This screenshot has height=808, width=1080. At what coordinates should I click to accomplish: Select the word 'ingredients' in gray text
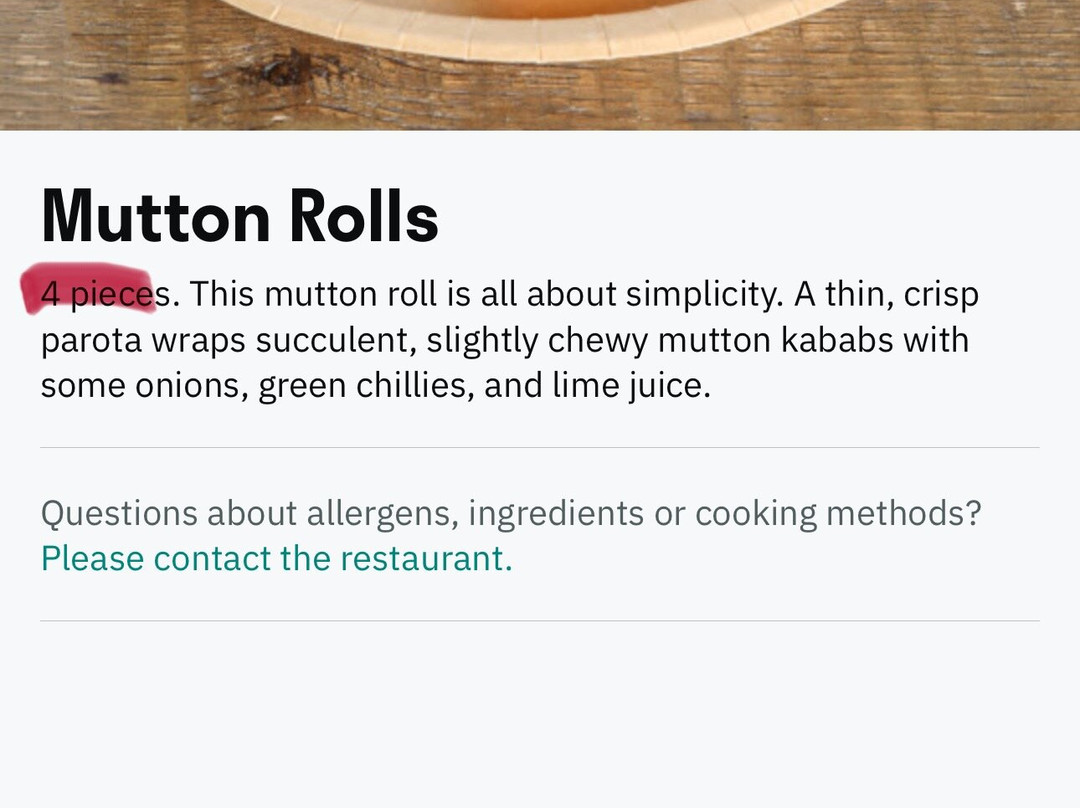pos(556,514)
